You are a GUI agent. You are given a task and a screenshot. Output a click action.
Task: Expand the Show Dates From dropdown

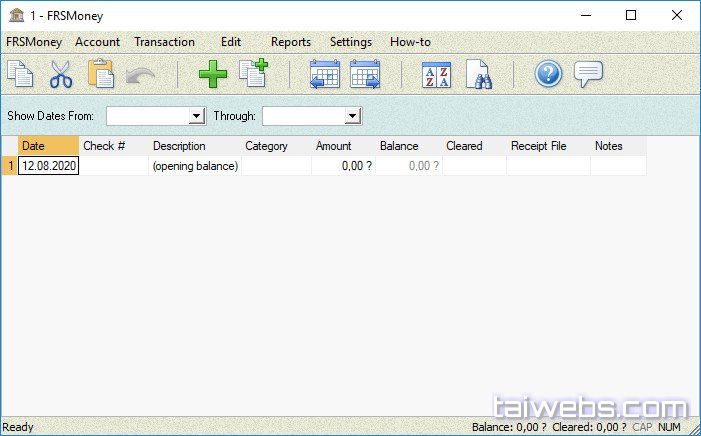pos(196,116)
